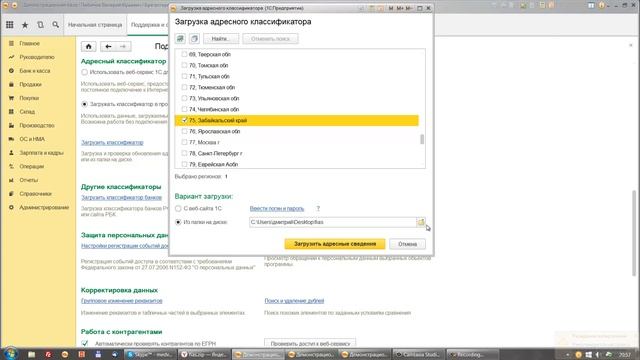The image size is (640, 360).
Task: Go to home page via house icon
Action: click(89, 47)
